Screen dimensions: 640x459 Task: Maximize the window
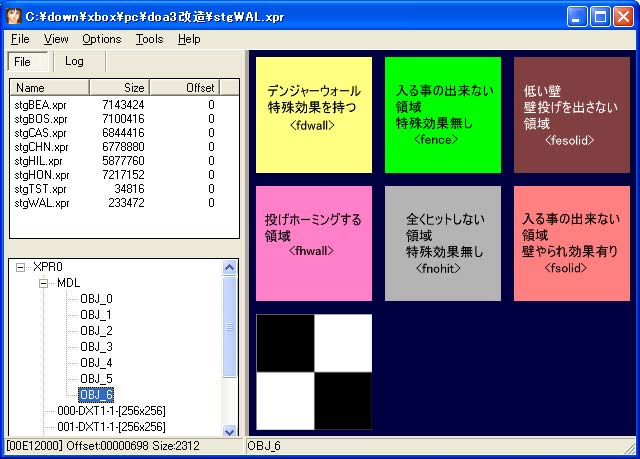[600, 17]
